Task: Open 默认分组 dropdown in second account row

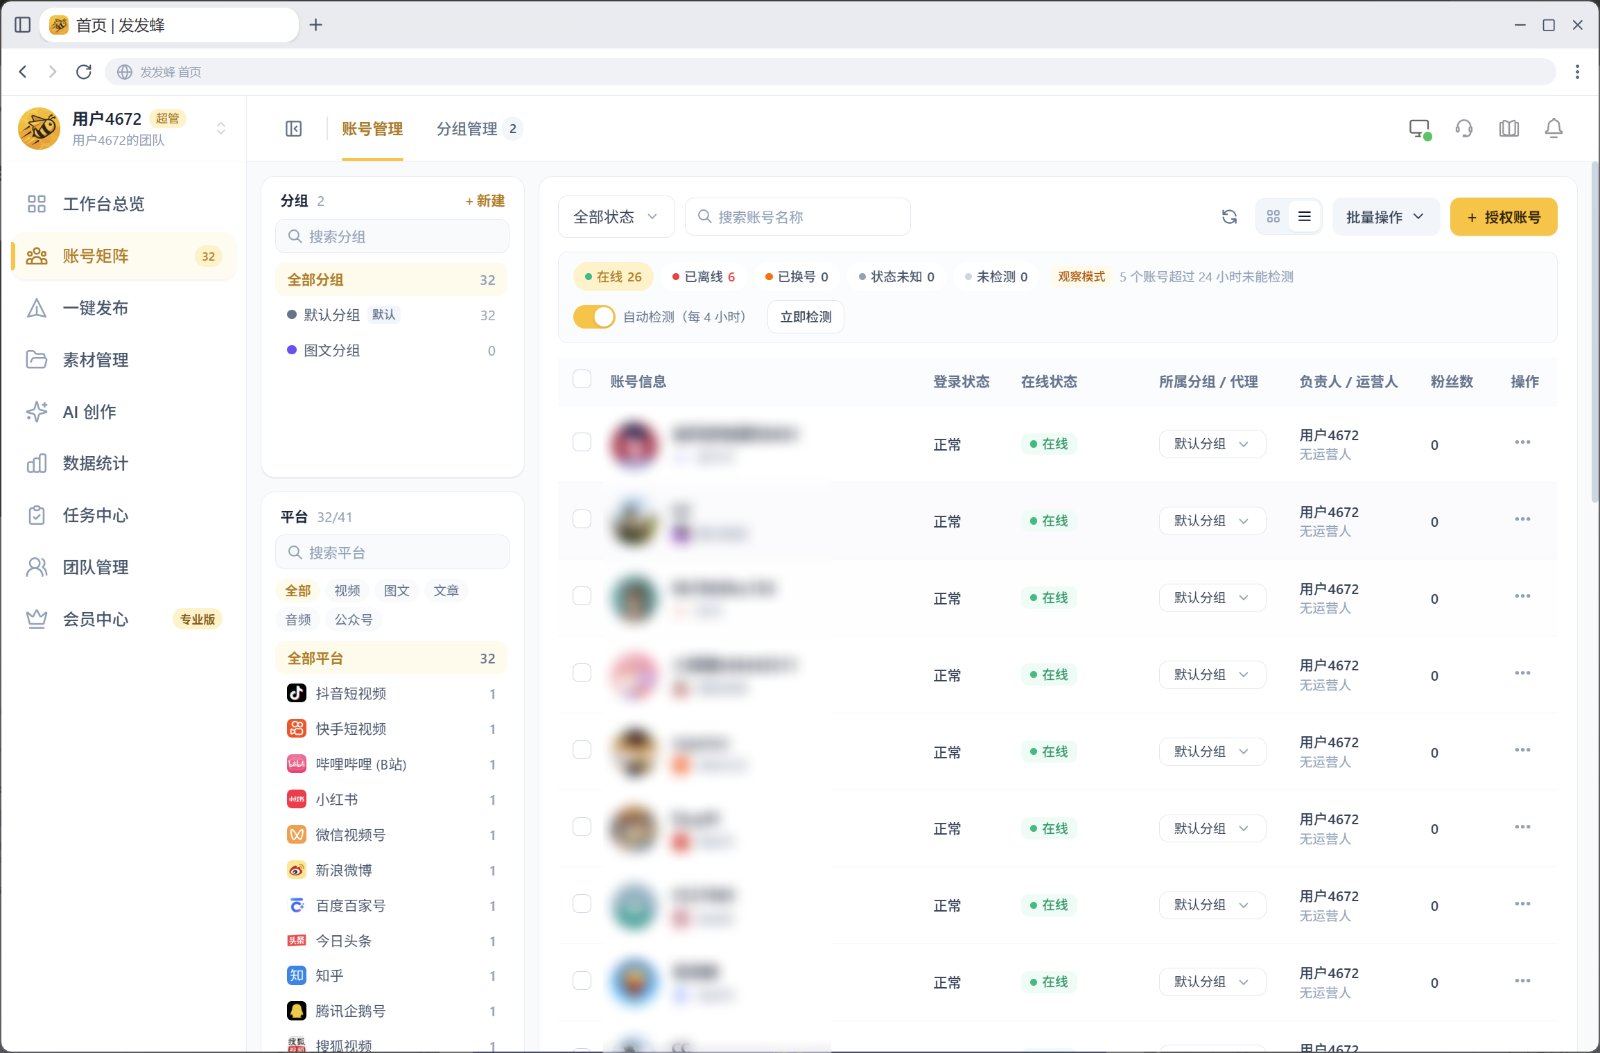Action: coord(1212,521)
